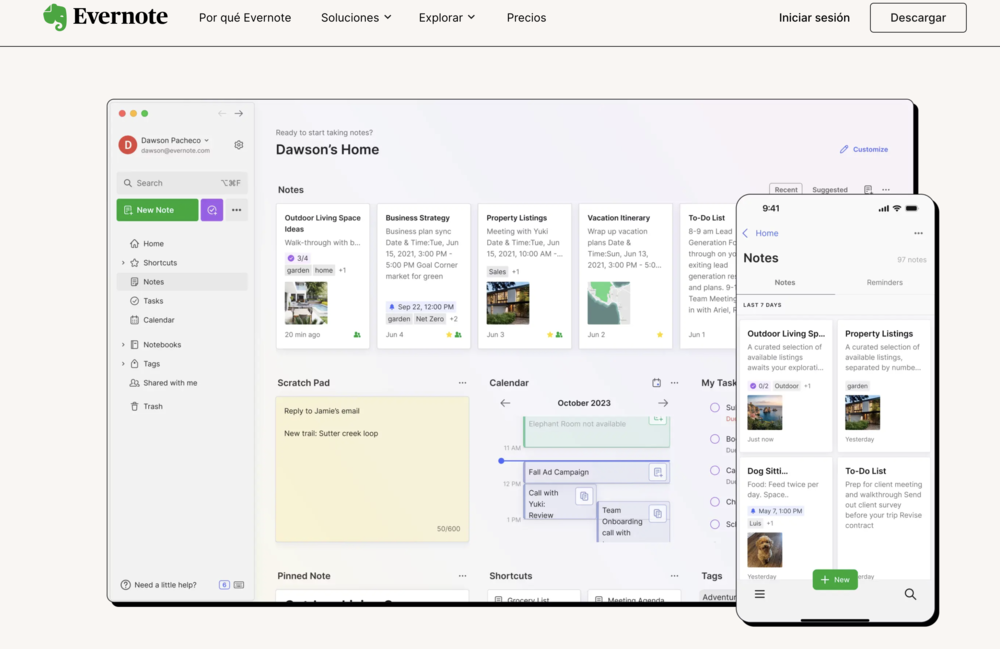Expand the Notebooks tree in sidebar

(123, 344)
